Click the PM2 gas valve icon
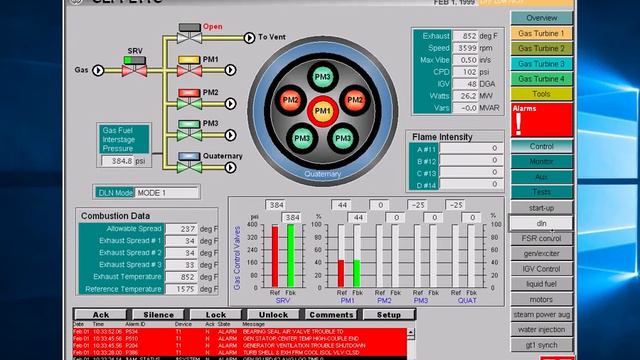640x360 pixels. pos(189,100)
